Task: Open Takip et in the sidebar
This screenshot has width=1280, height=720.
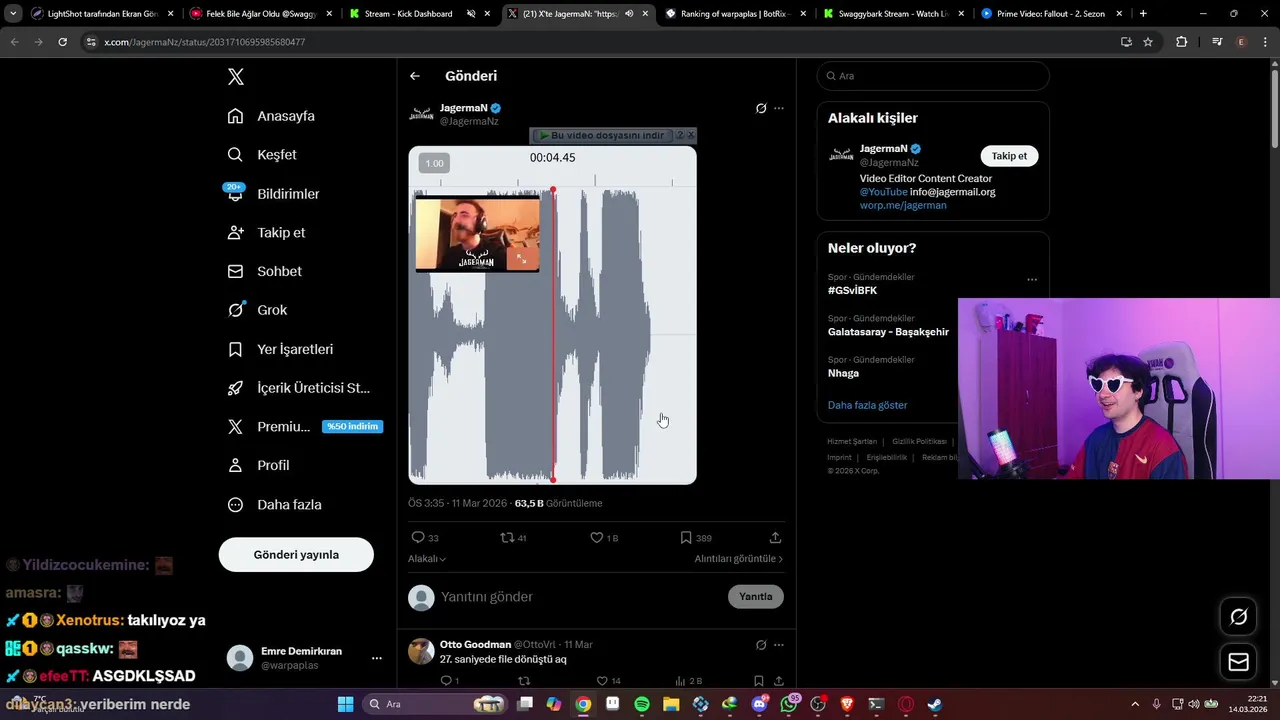Action: (x=267, y=232)
